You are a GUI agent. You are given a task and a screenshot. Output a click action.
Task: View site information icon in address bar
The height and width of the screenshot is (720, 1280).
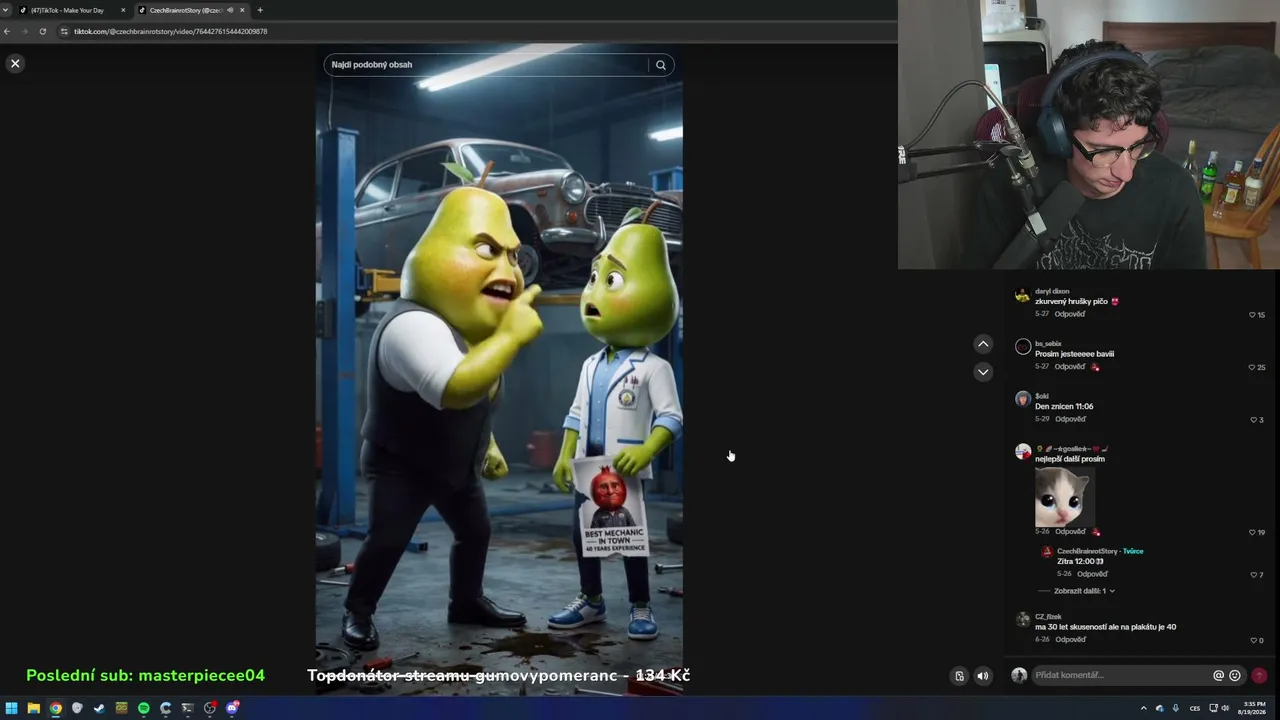pos(64,31)
